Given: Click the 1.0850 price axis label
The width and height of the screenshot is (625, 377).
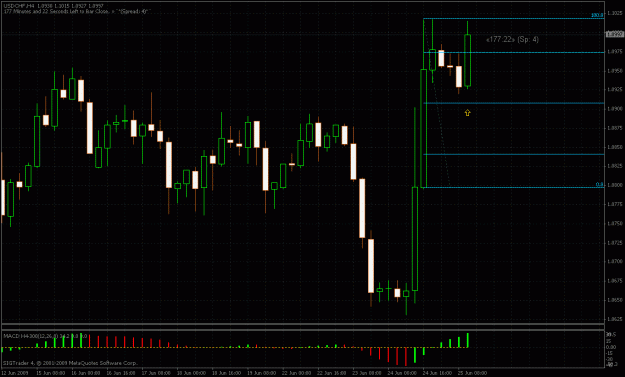Looking at the screenshot, I should click(x=615, y=147).
